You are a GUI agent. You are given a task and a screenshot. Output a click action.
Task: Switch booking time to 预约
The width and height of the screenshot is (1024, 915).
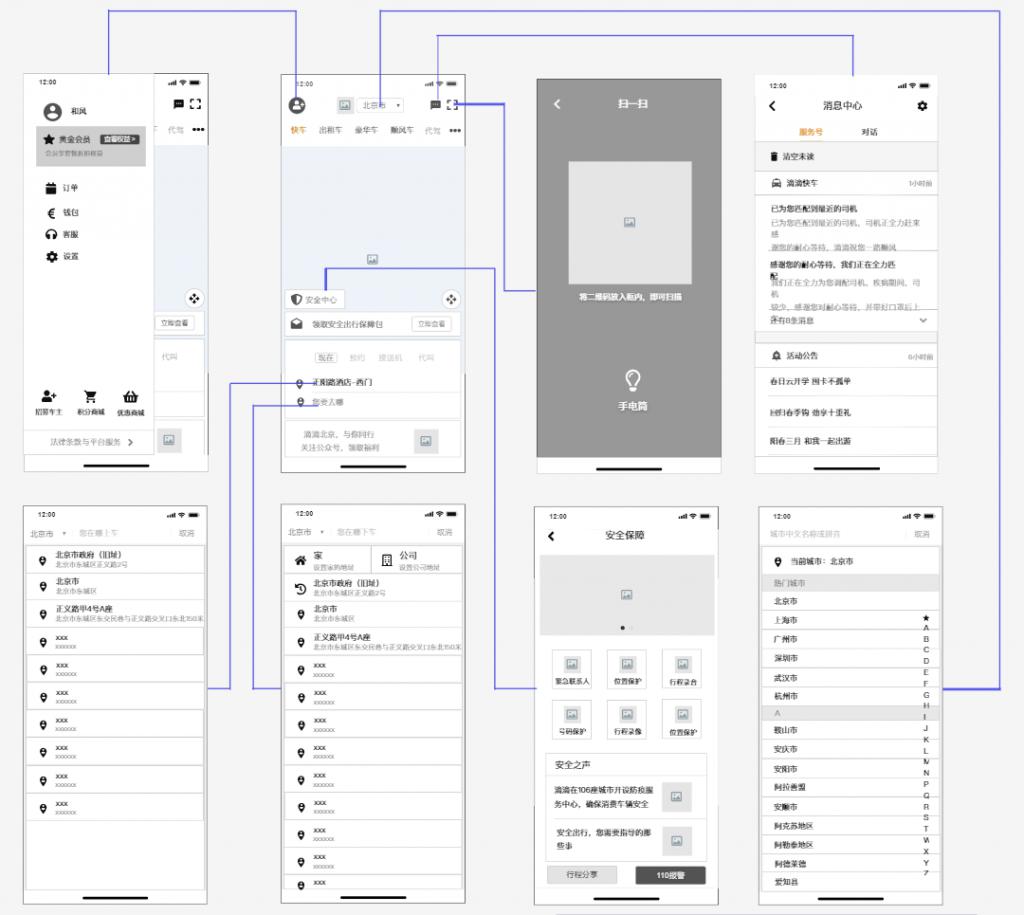[357, 357]
